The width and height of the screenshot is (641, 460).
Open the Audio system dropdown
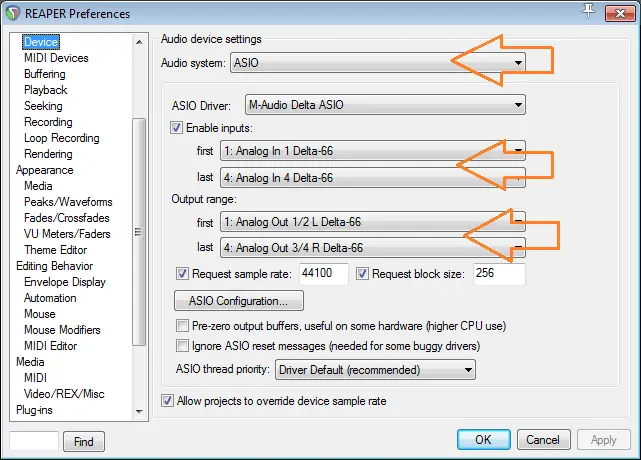pyautogui.click(x=378, y=63)
